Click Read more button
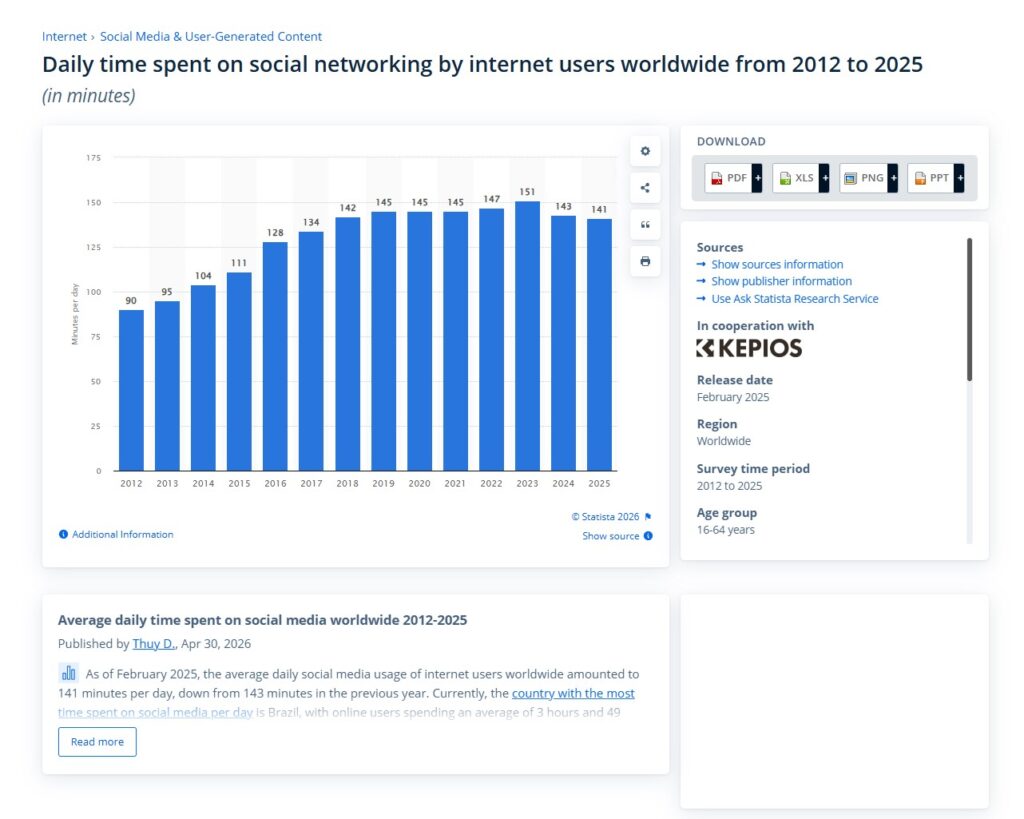The width and height of the screenshot is (1024, 819). (97, 742)
